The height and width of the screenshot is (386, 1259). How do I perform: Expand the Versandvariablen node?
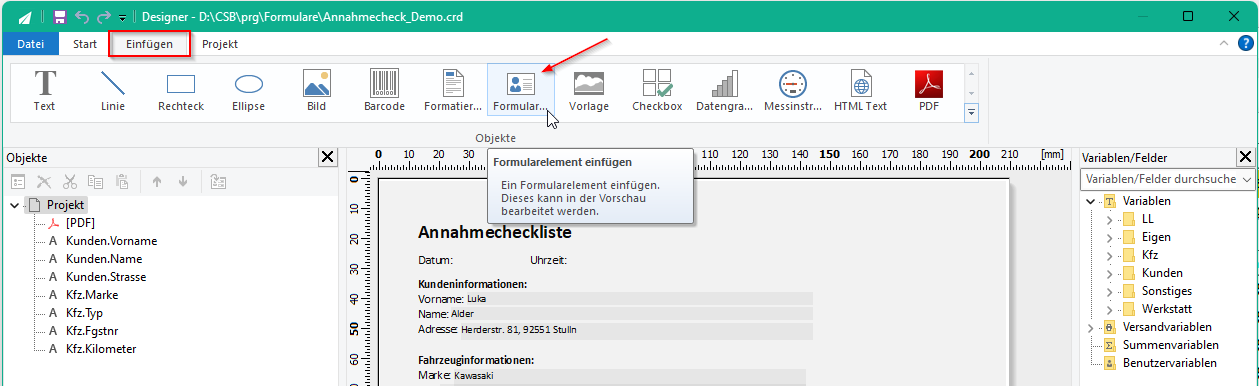[x=1090, y=327]
